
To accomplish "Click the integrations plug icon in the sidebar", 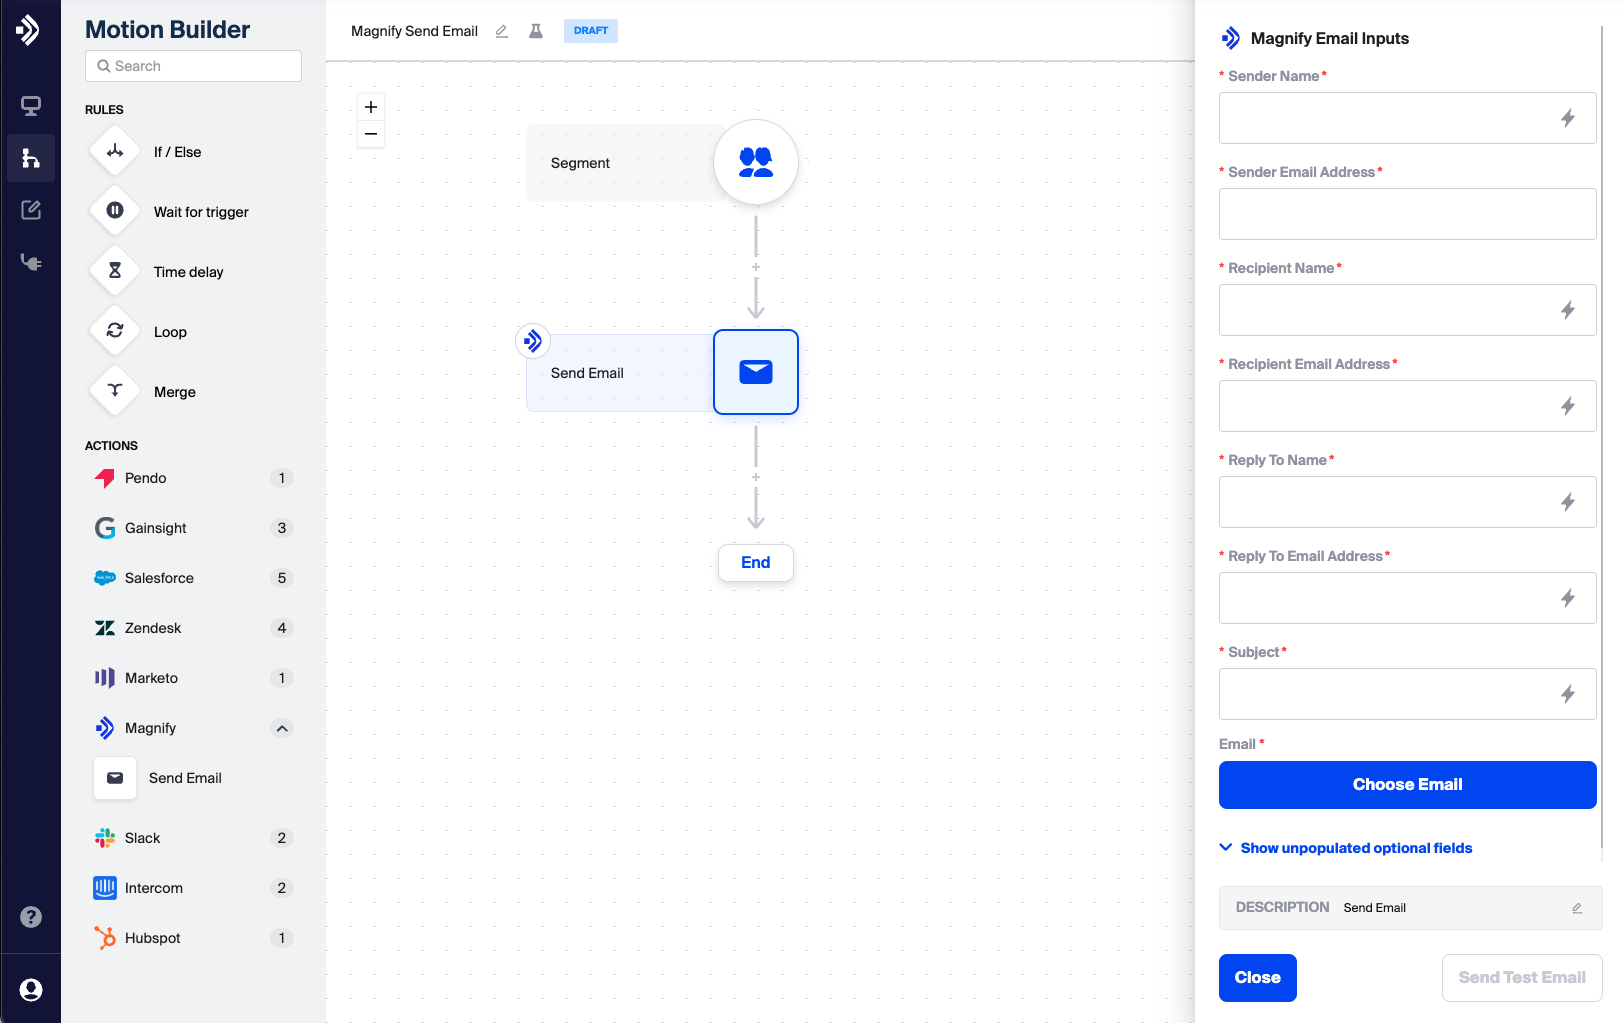I will click(x=31, y=262).
